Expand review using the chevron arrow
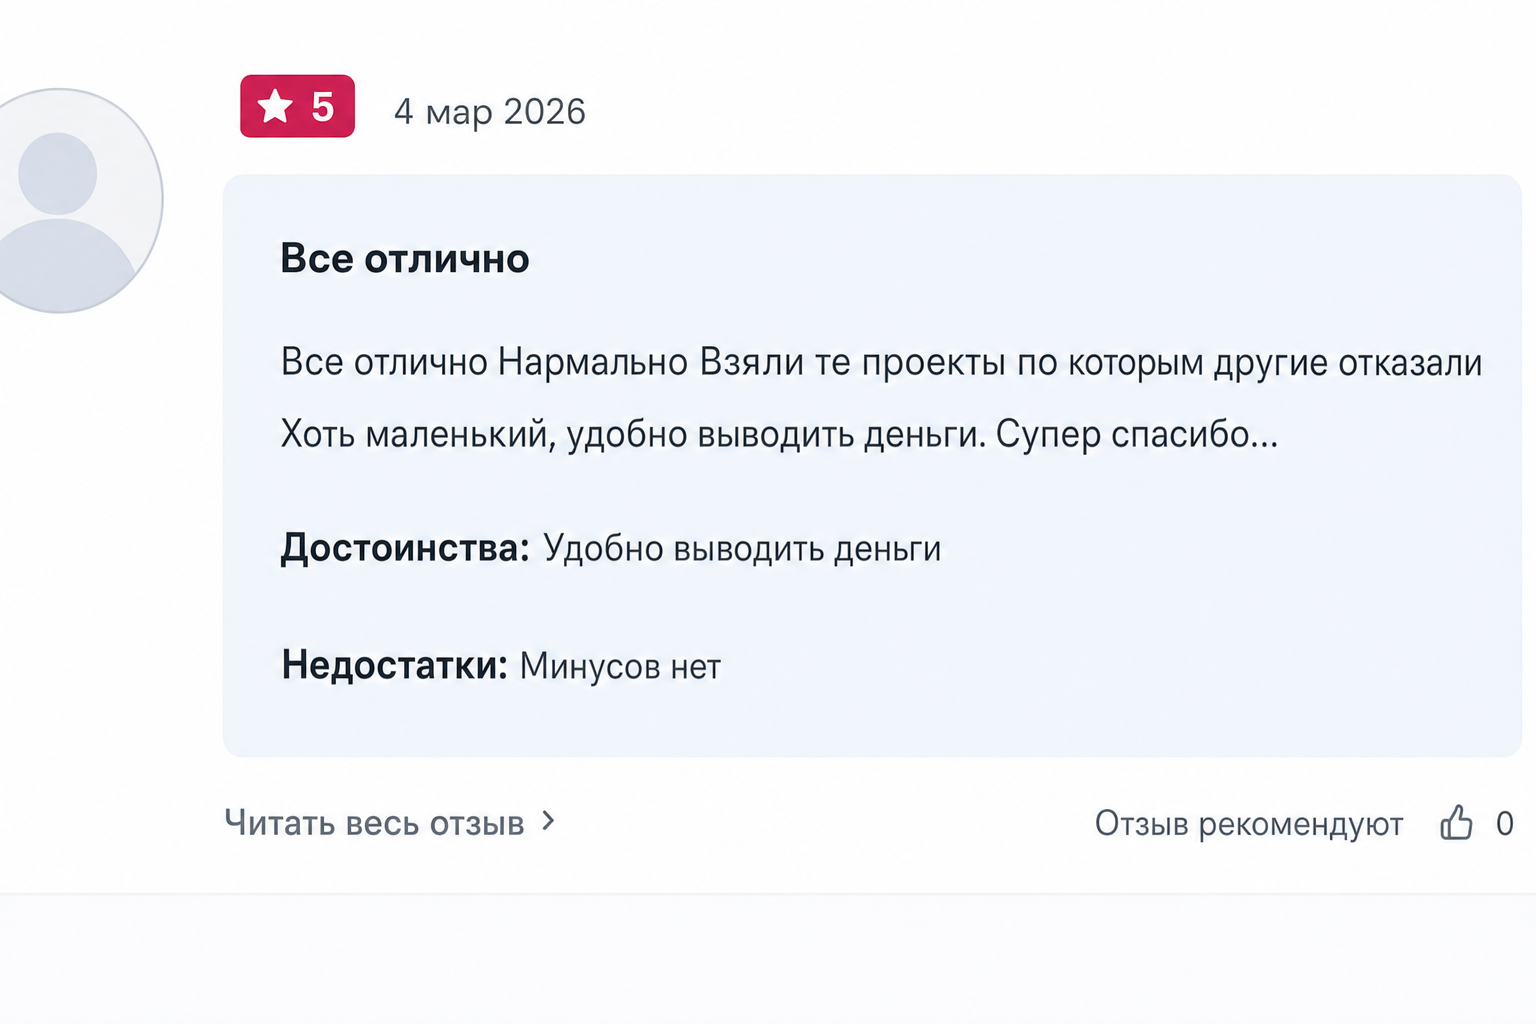 (548, 821)
